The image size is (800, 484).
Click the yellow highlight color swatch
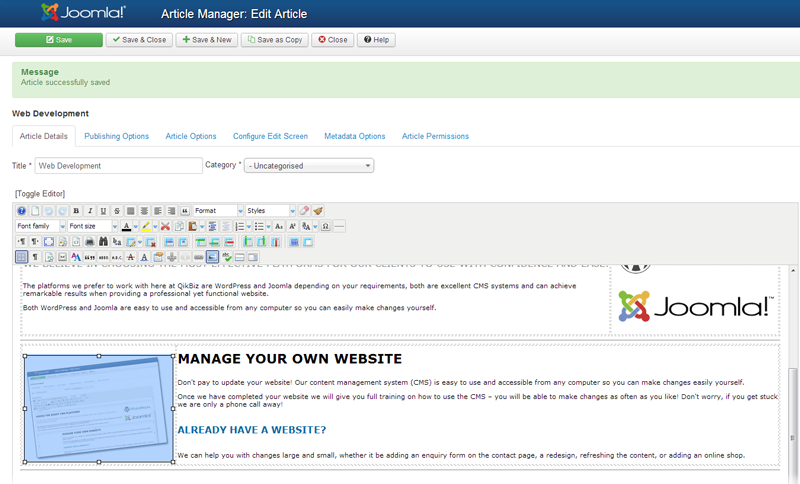pyautogui.click(x=146, y=226)
